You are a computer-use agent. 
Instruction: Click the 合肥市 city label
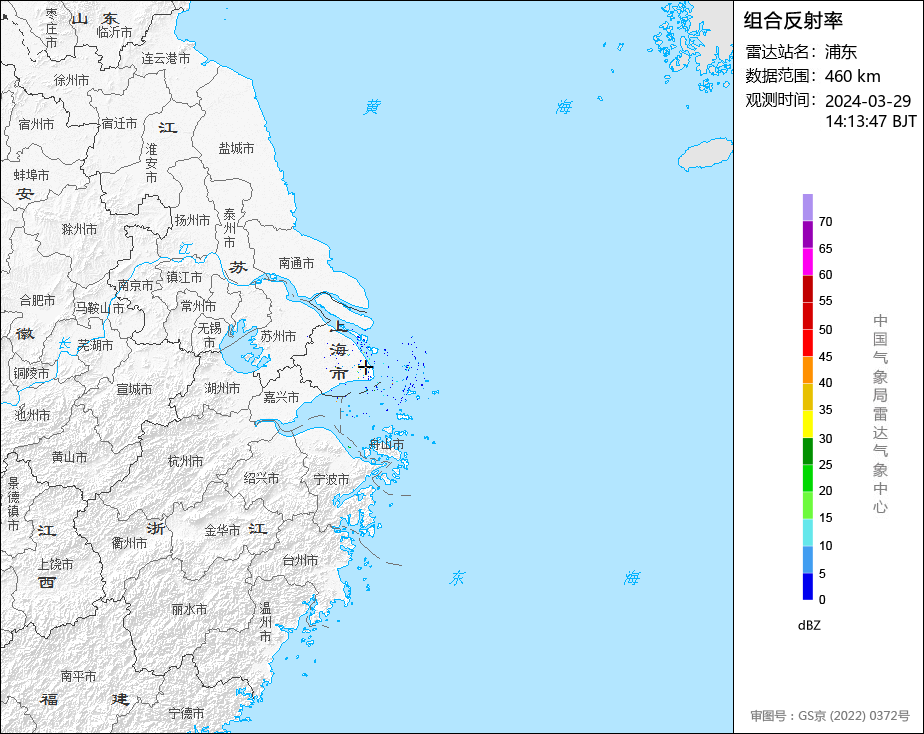tap(37, 300)
